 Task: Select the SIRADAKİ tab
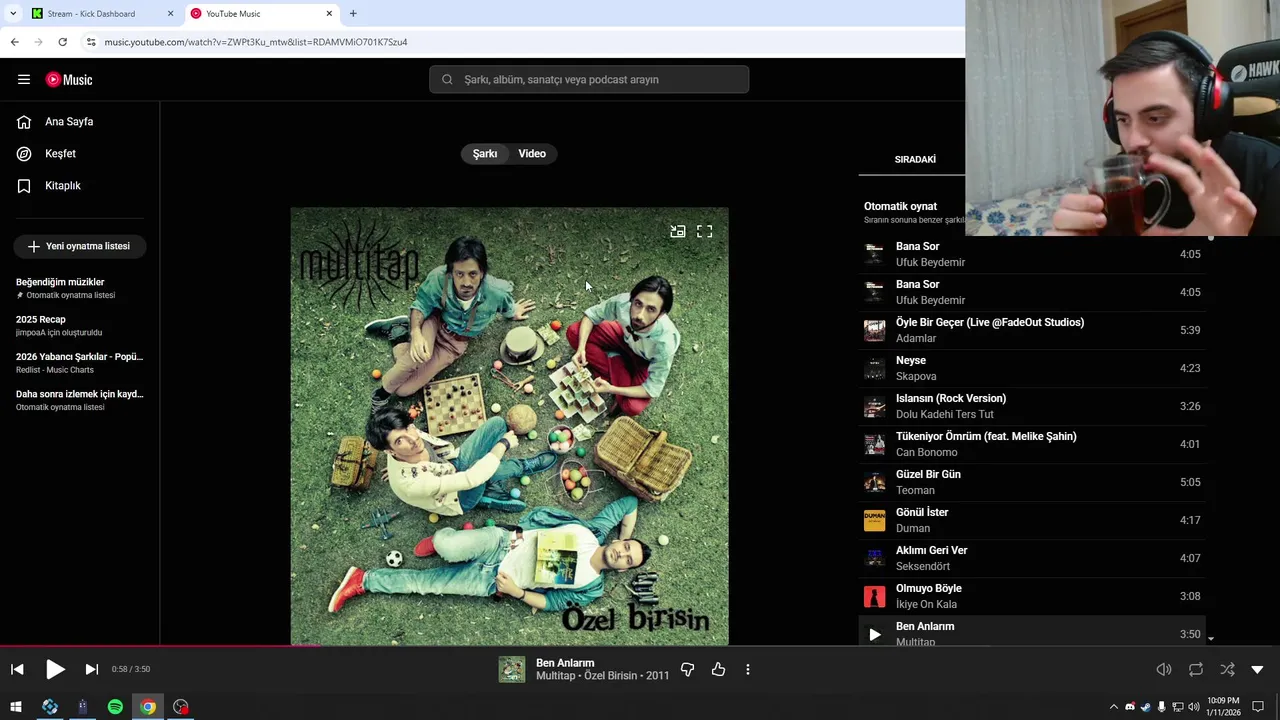pos(915,159)
